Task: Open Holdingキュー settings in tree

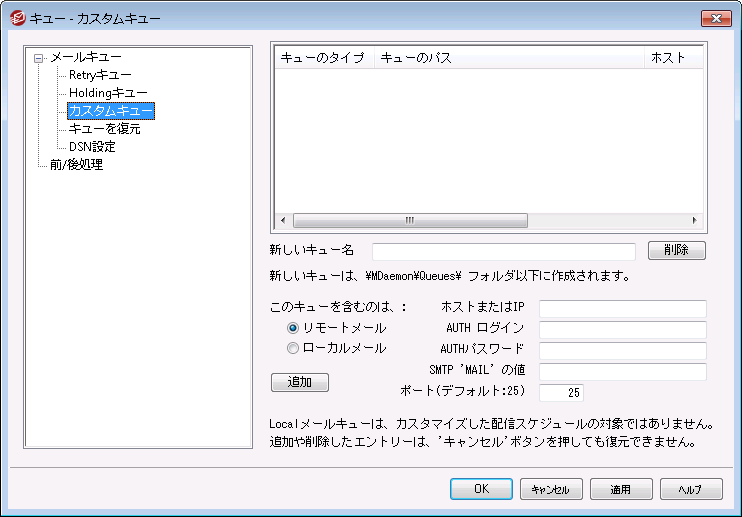Action: [108, 93]
